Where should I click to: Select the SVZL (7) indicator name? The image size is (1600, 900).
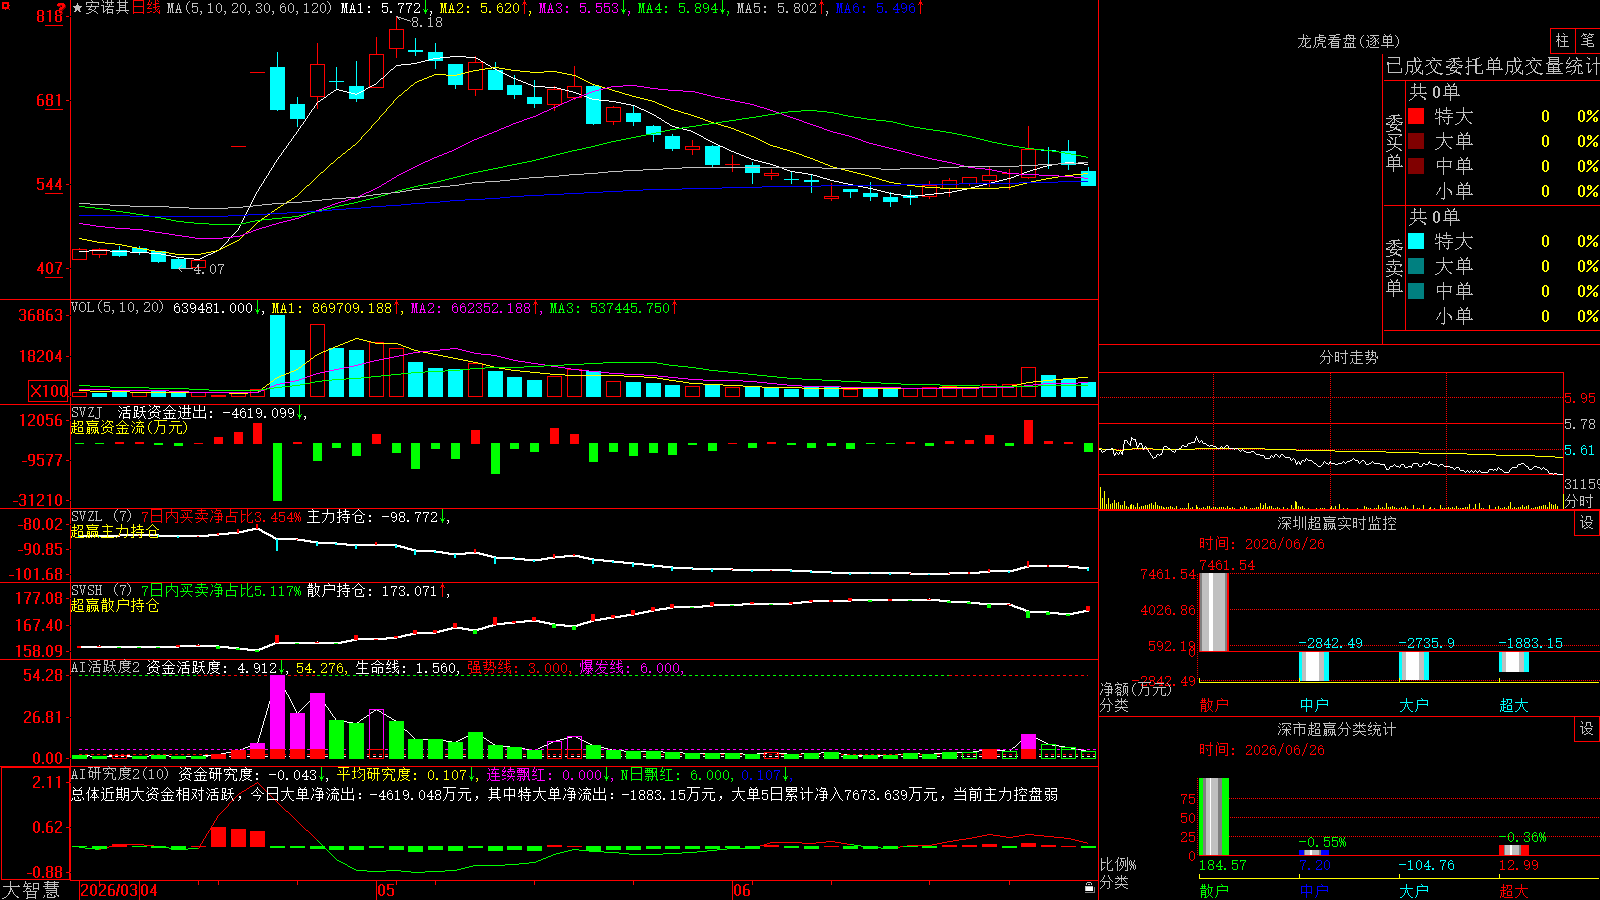click(101, 517)
